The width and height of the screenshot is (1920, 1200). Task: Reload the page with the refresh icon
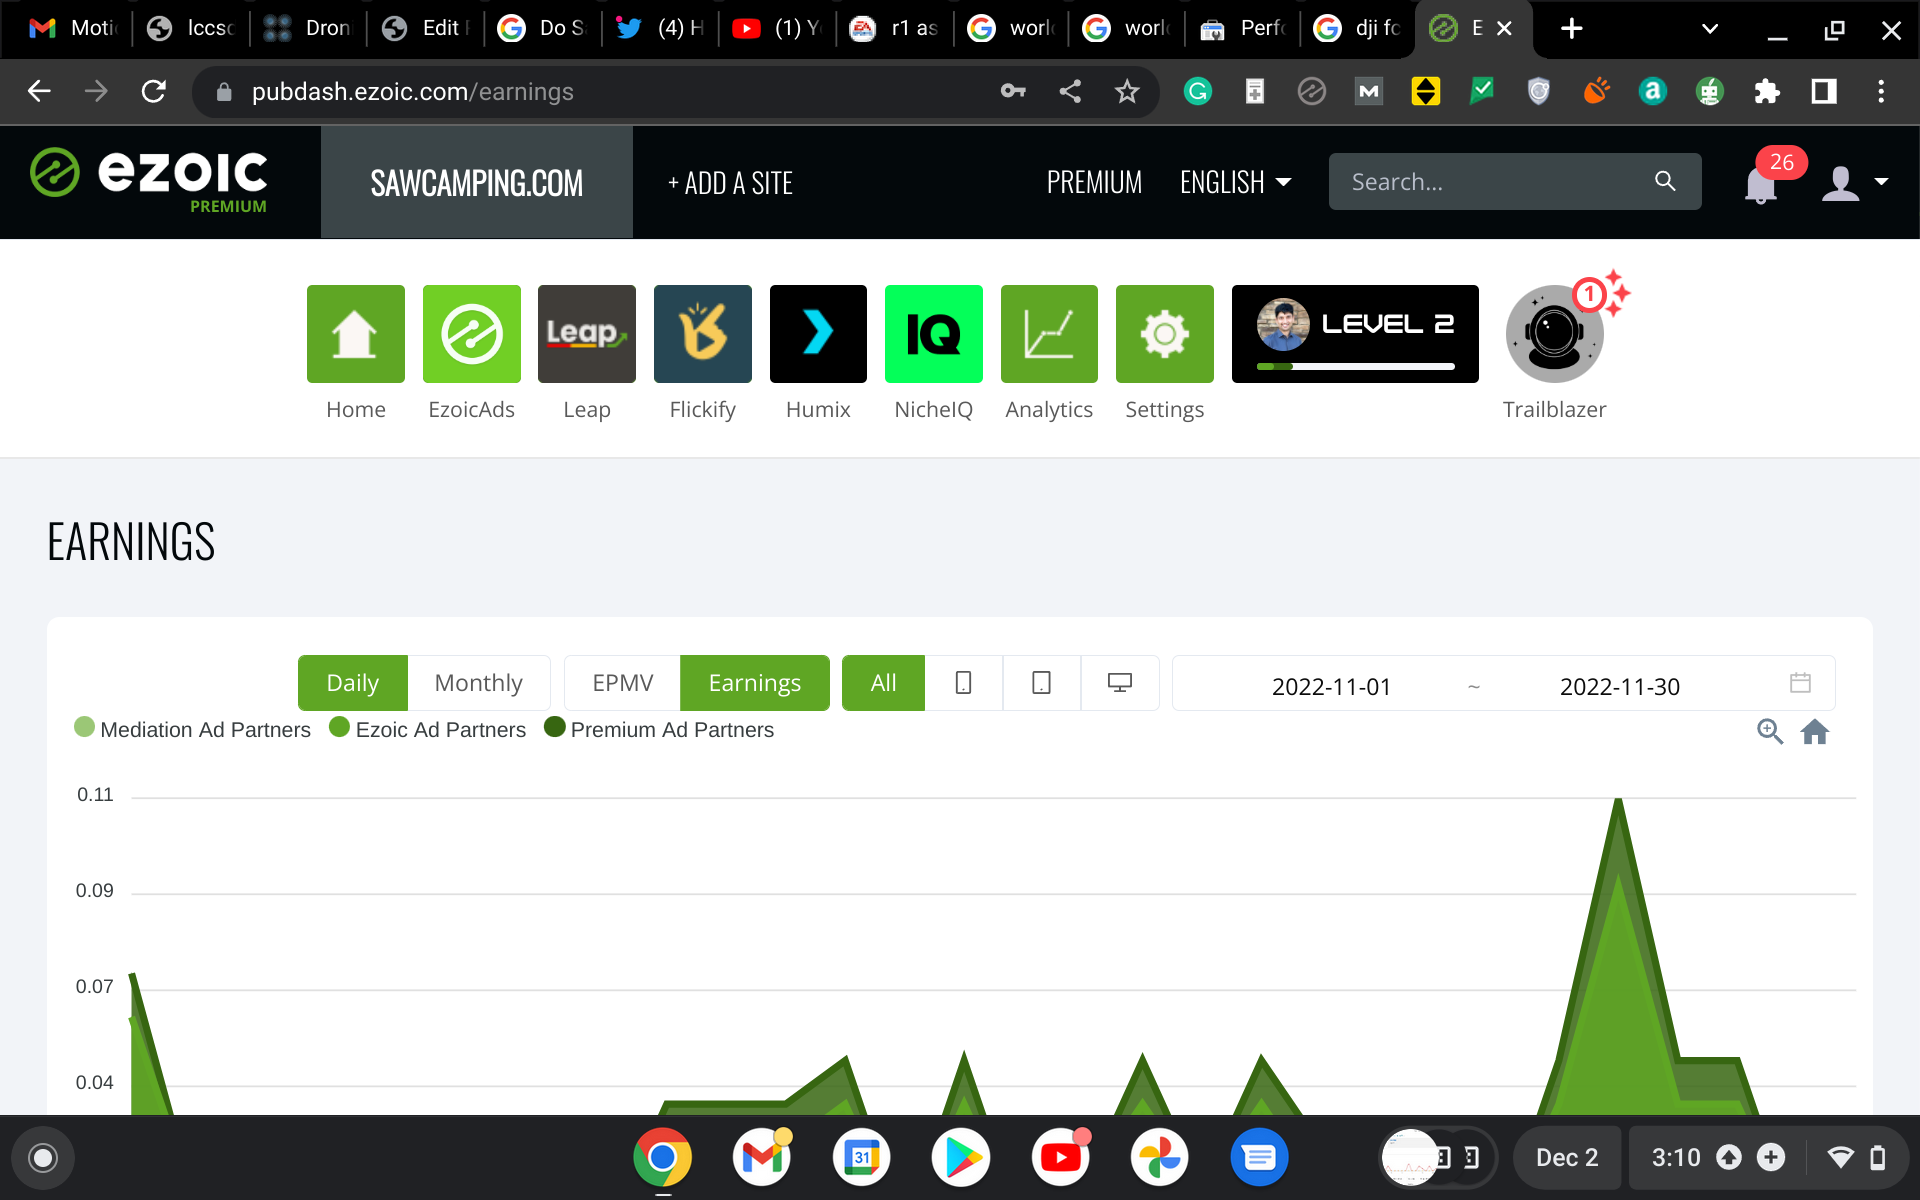coord(154,92)
